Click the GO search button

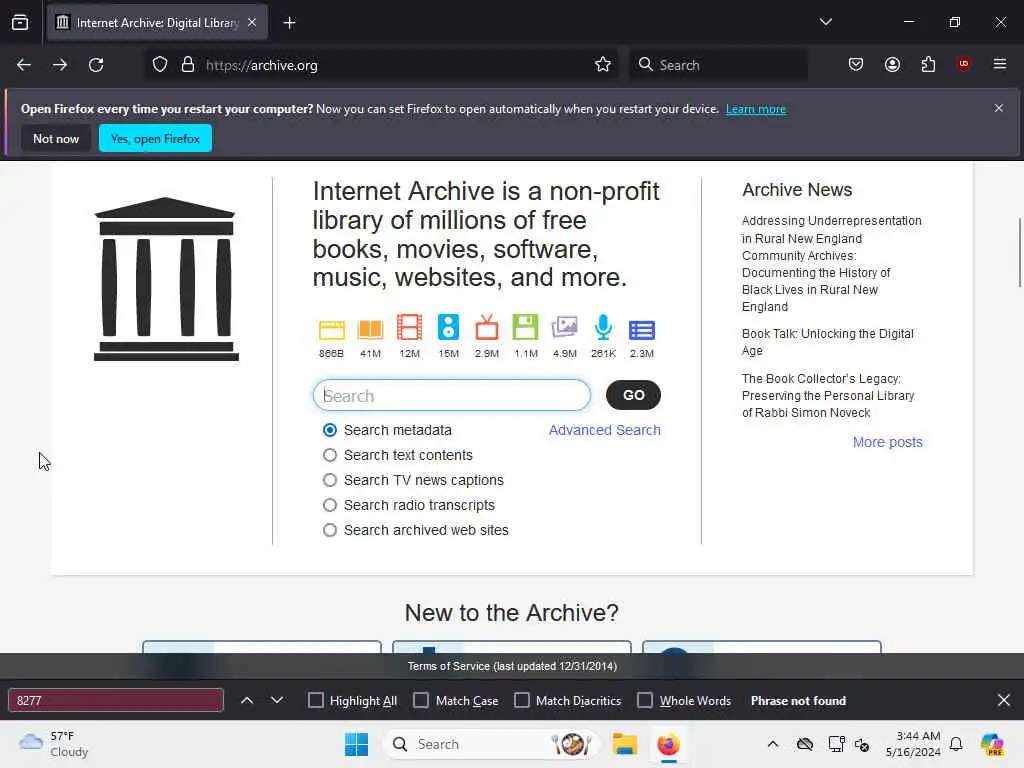[x=633, y=395]
